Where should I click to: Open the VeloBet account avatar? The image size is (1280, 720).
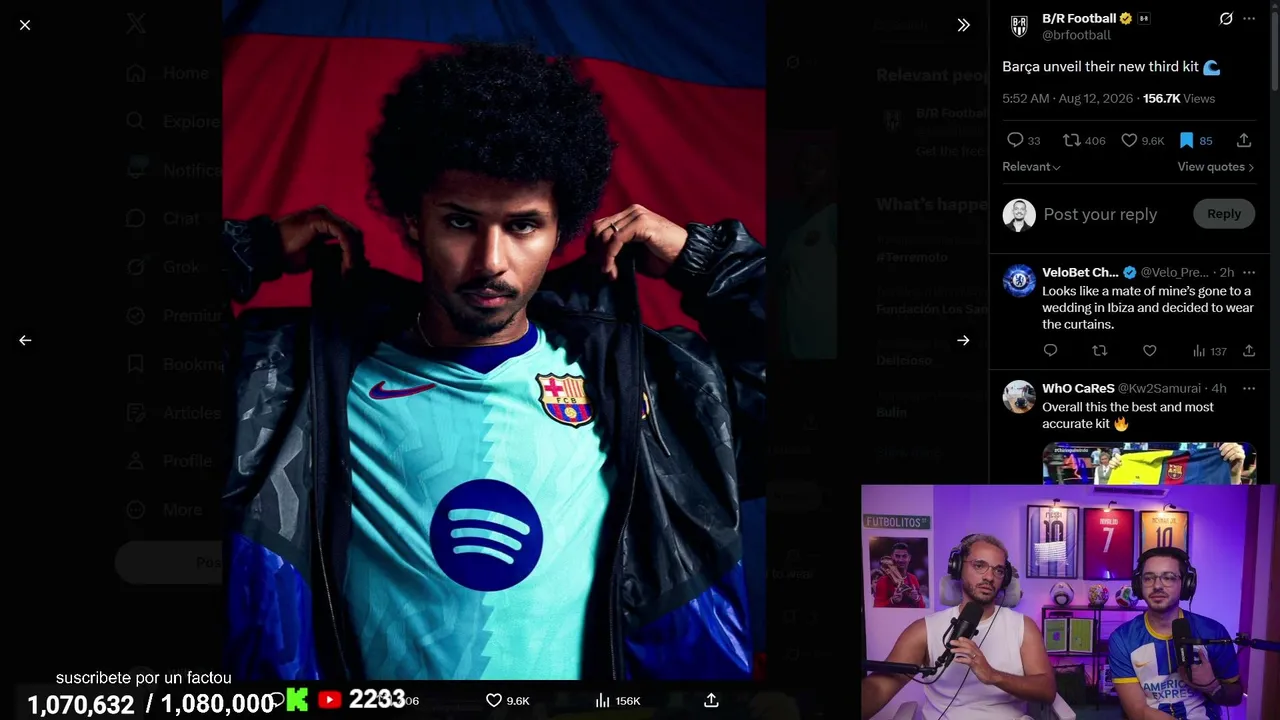[x=1019, y=281]
